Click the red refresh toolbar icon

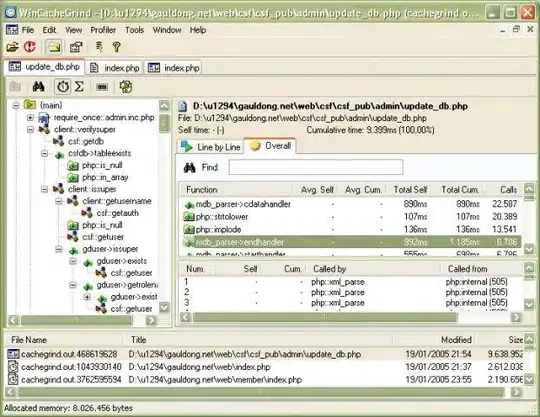point(30,47)
